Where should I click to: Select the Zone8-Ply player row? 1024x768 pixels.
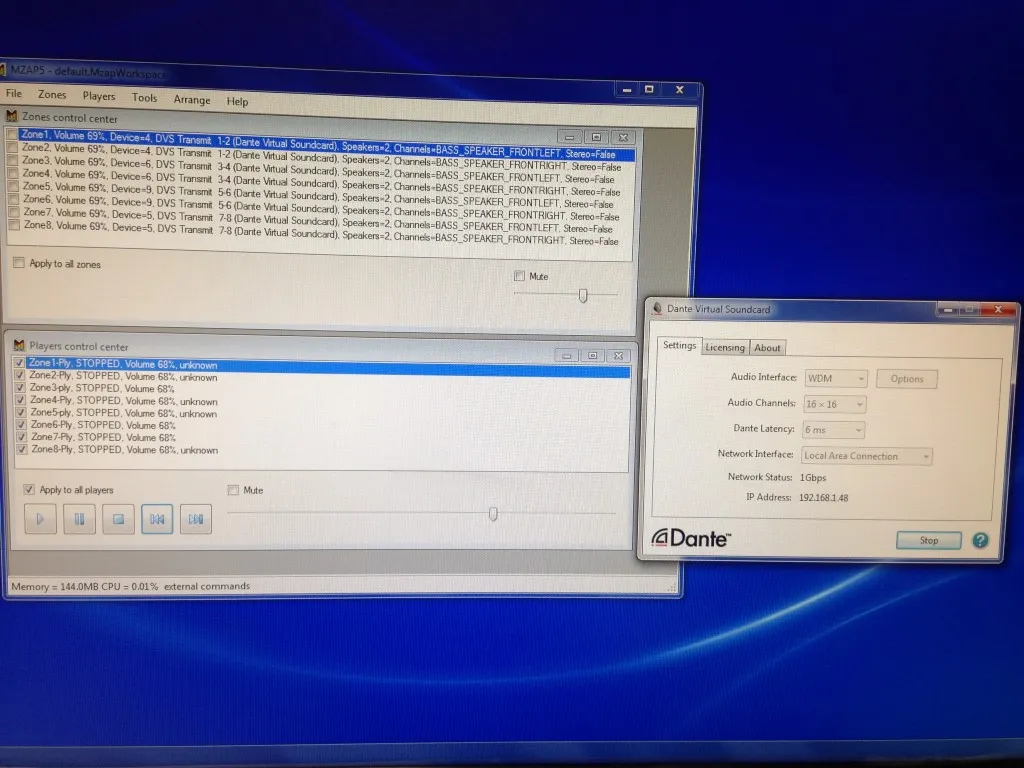(328, 450)
